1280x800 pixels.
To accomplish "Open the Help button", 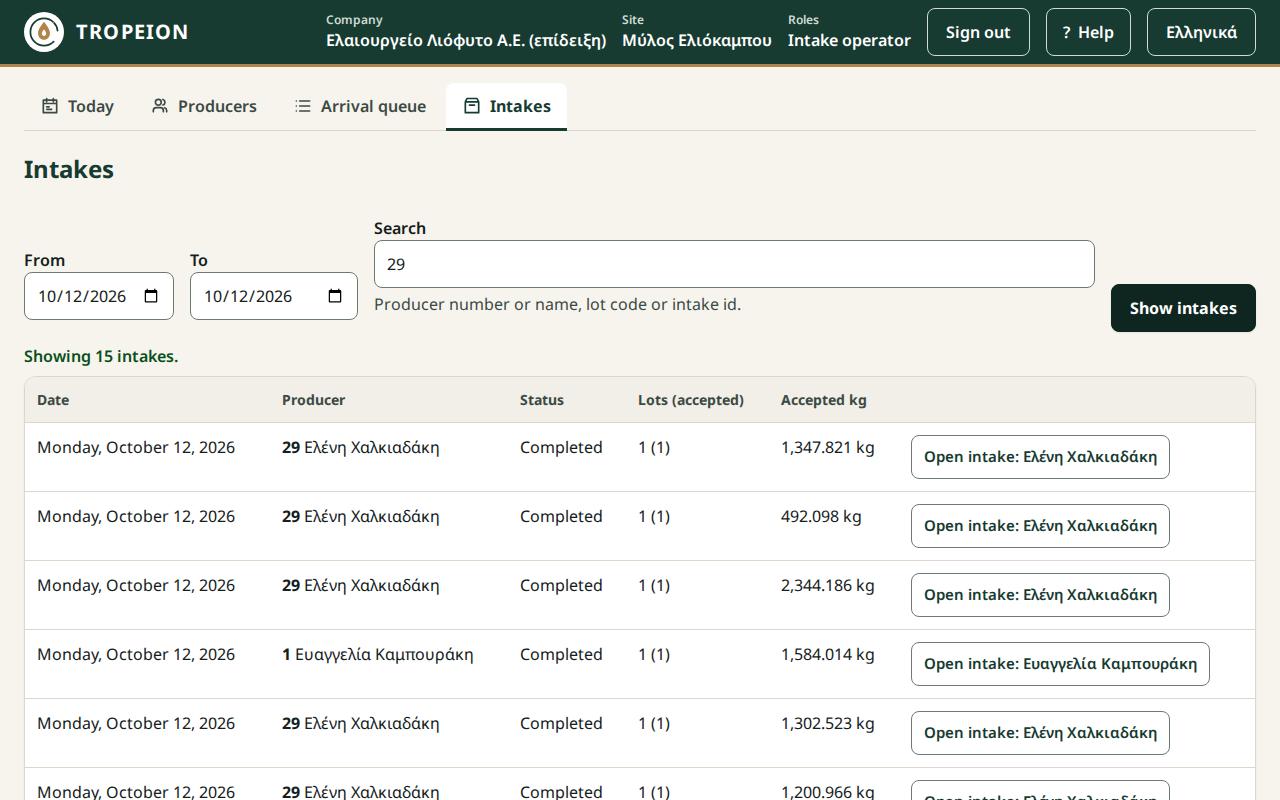I will 1088,32.
